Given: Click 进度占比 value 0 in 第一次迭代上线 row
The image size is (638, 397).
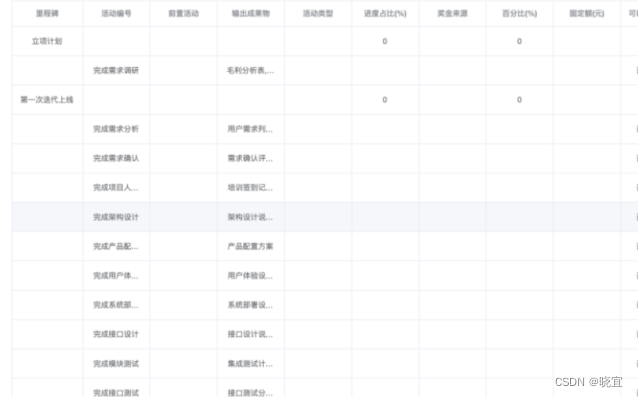Looking at the screenshot, I should click(x=385, y=100).
